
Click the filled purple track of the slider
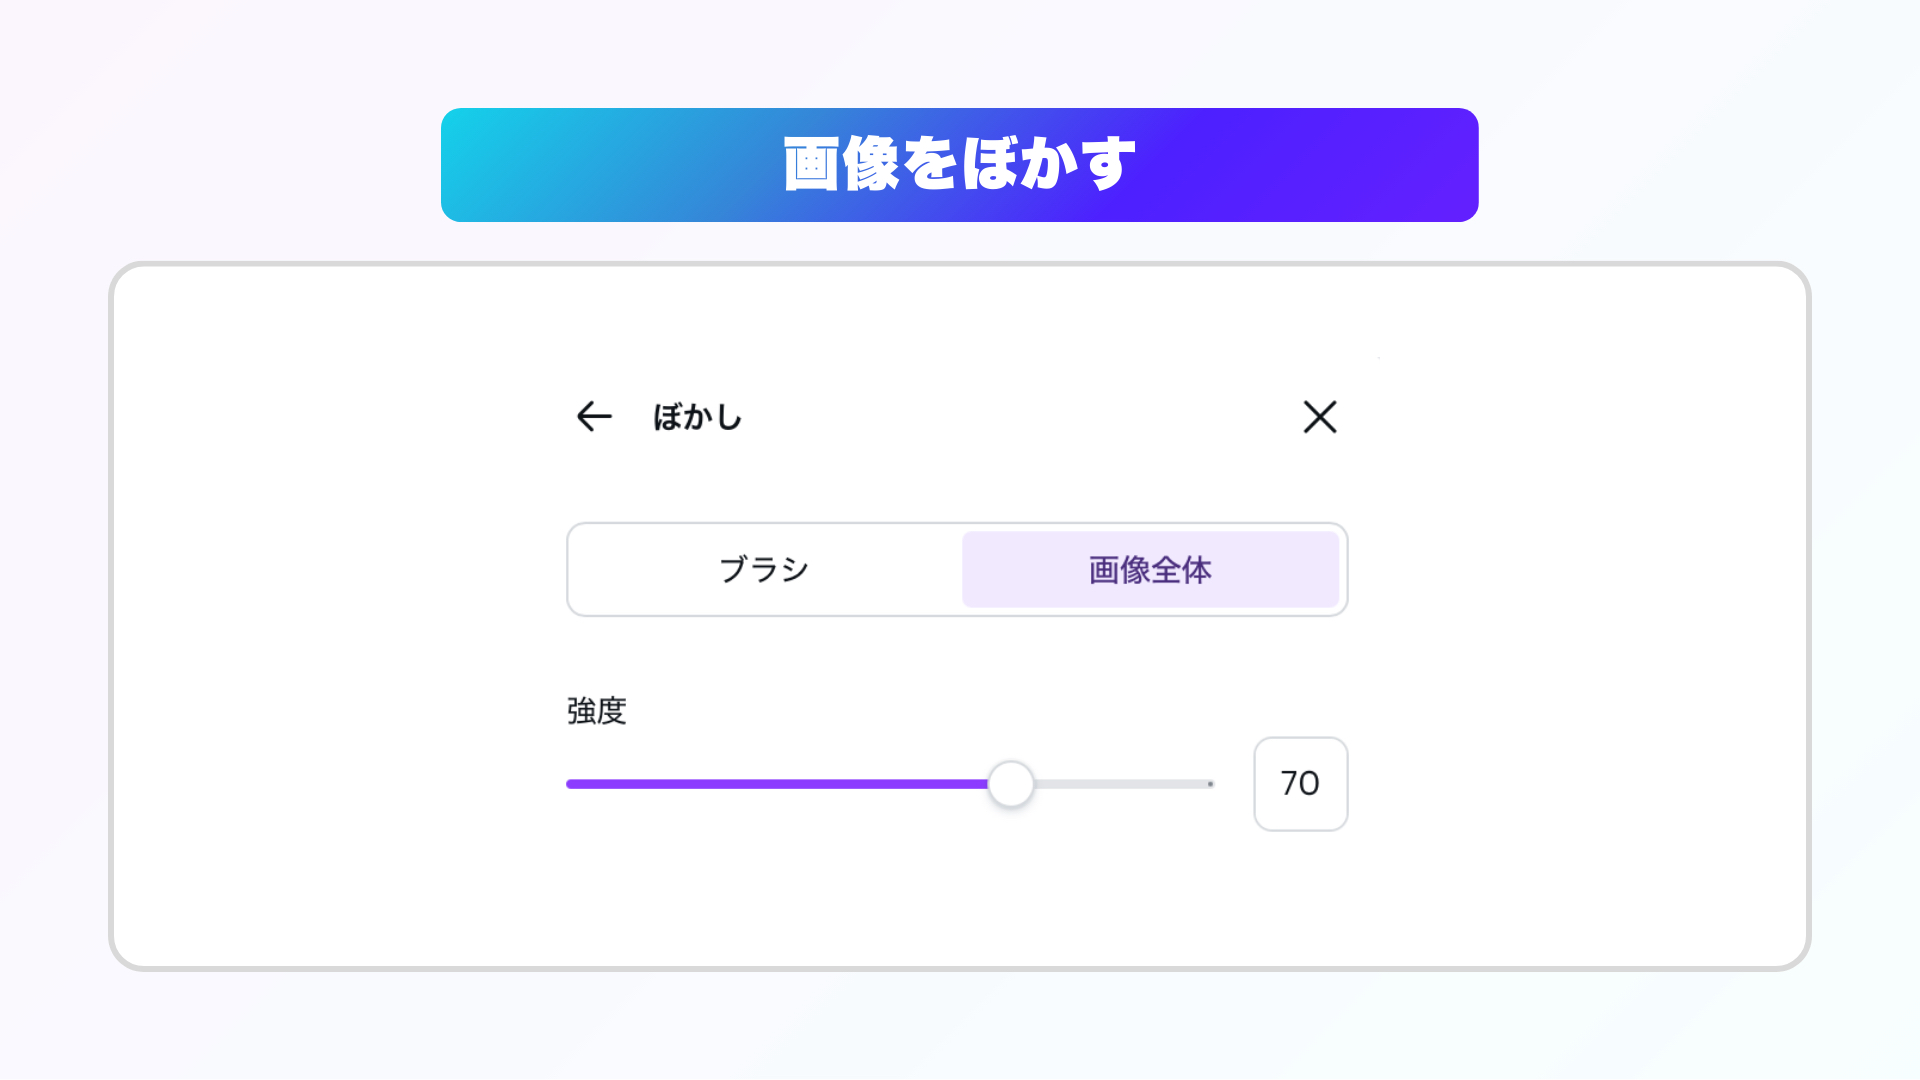tap(780, 784)
